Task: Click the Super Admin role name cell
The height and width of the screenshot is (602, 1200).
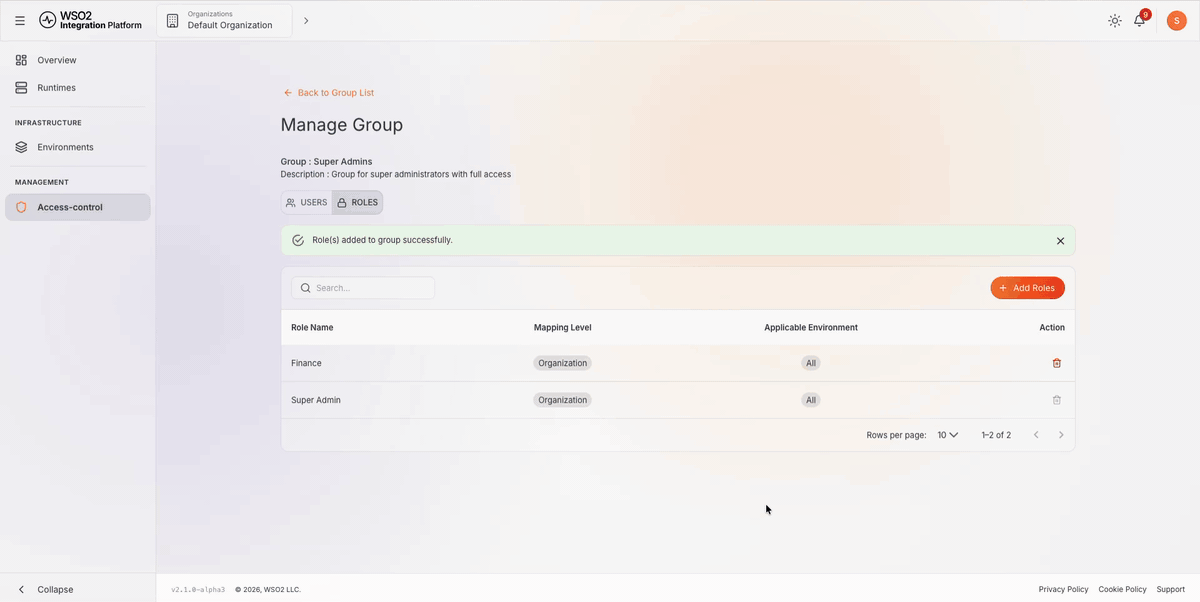Action: [x=316, y=400]
